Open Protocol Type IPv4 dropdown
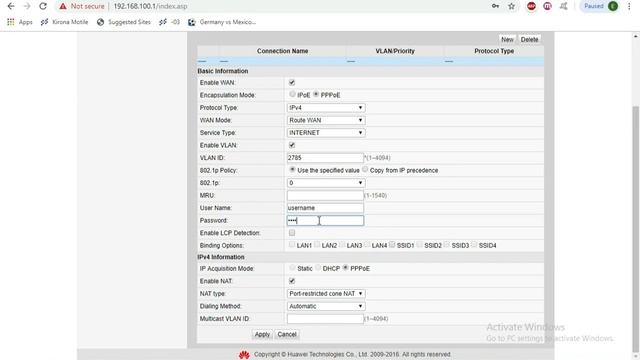Image resolution: width=640 pixels, height=360 pixels. (326, 108)
